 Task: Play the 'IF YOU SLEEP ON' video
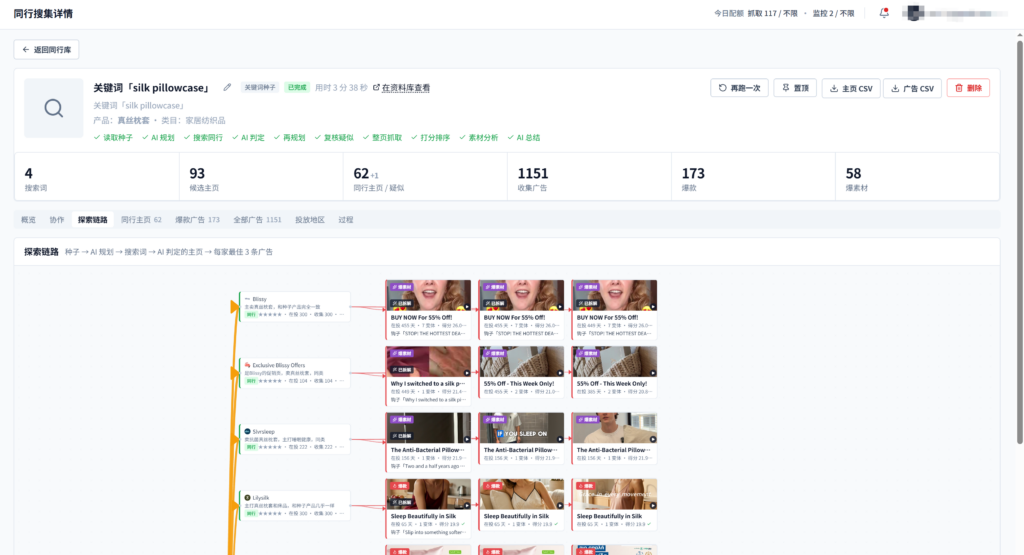(x=560, y=439)
